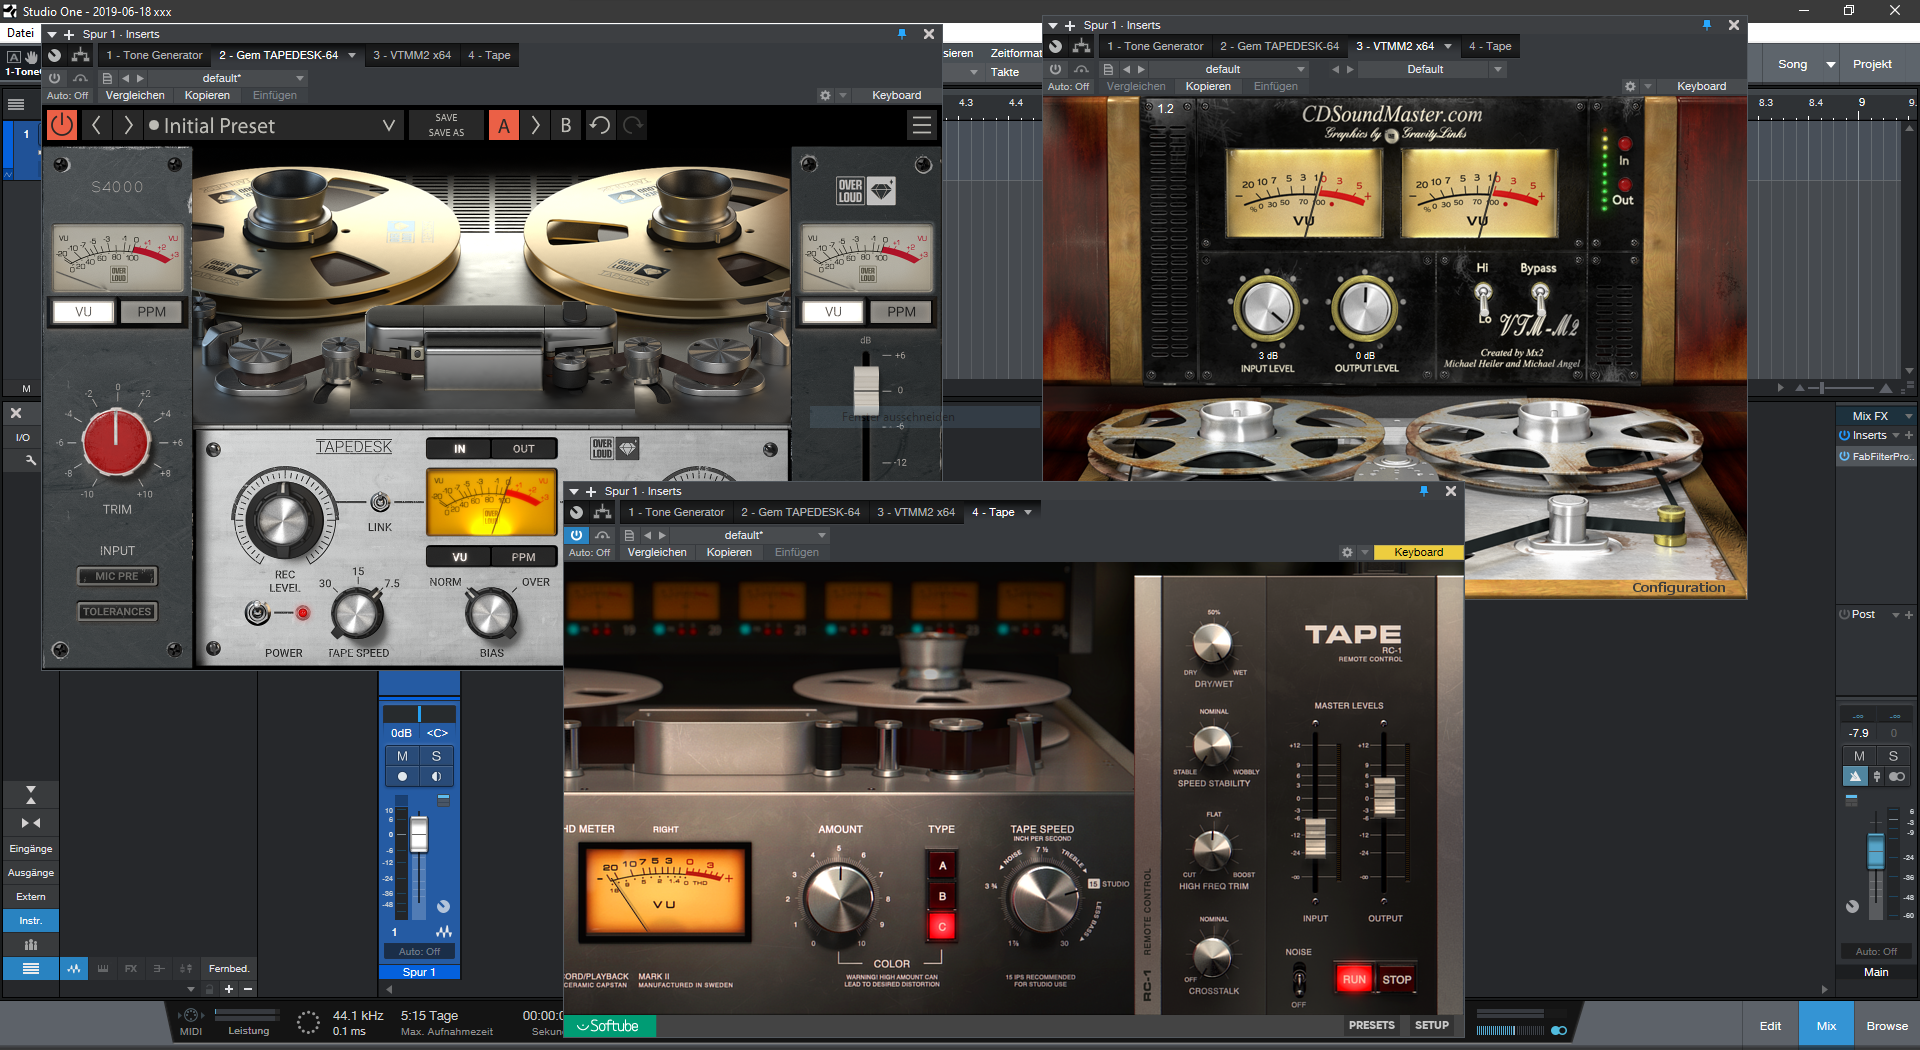Solo the Main channel
Image resolution: width=1920 pixels, height=1050 pixels.
[1892, 756]
